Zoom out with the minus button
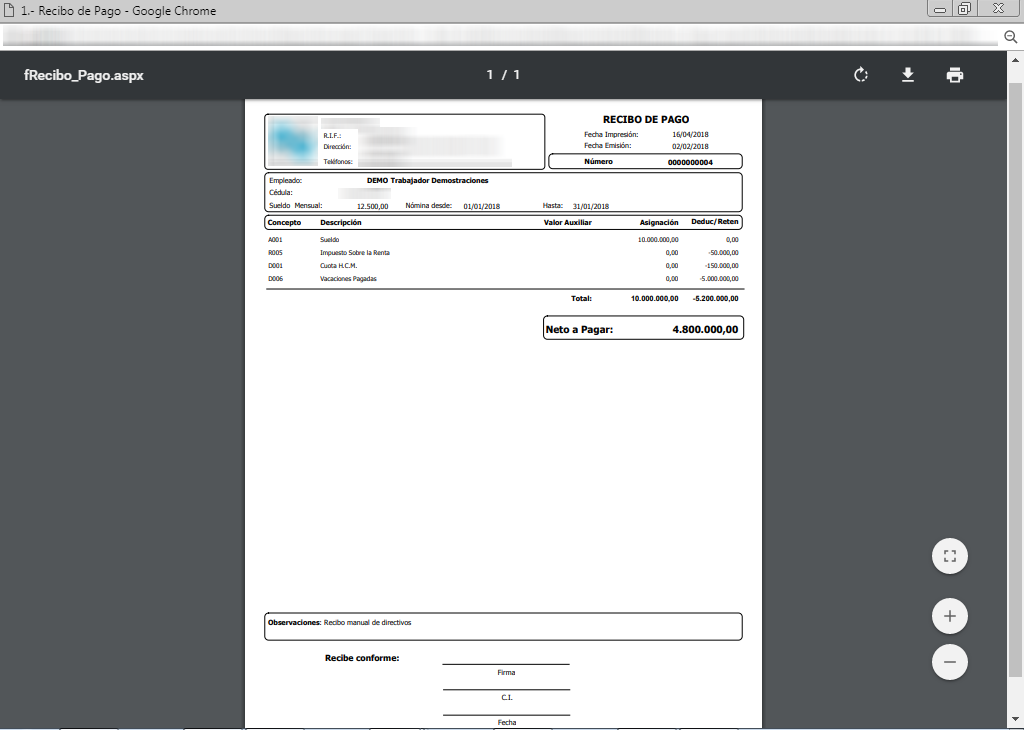Image resolution: width=1024 pixels, height=730 pixels. [x=950, y=662]
